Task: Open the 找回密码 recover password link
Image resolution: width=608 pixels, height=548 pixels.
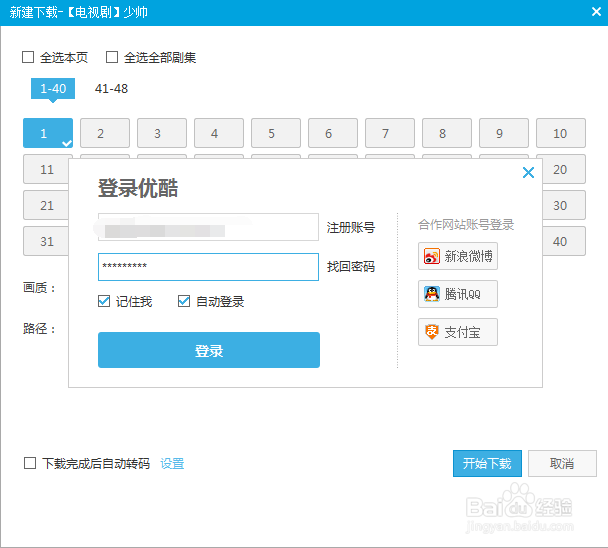Action: (351, 266)
